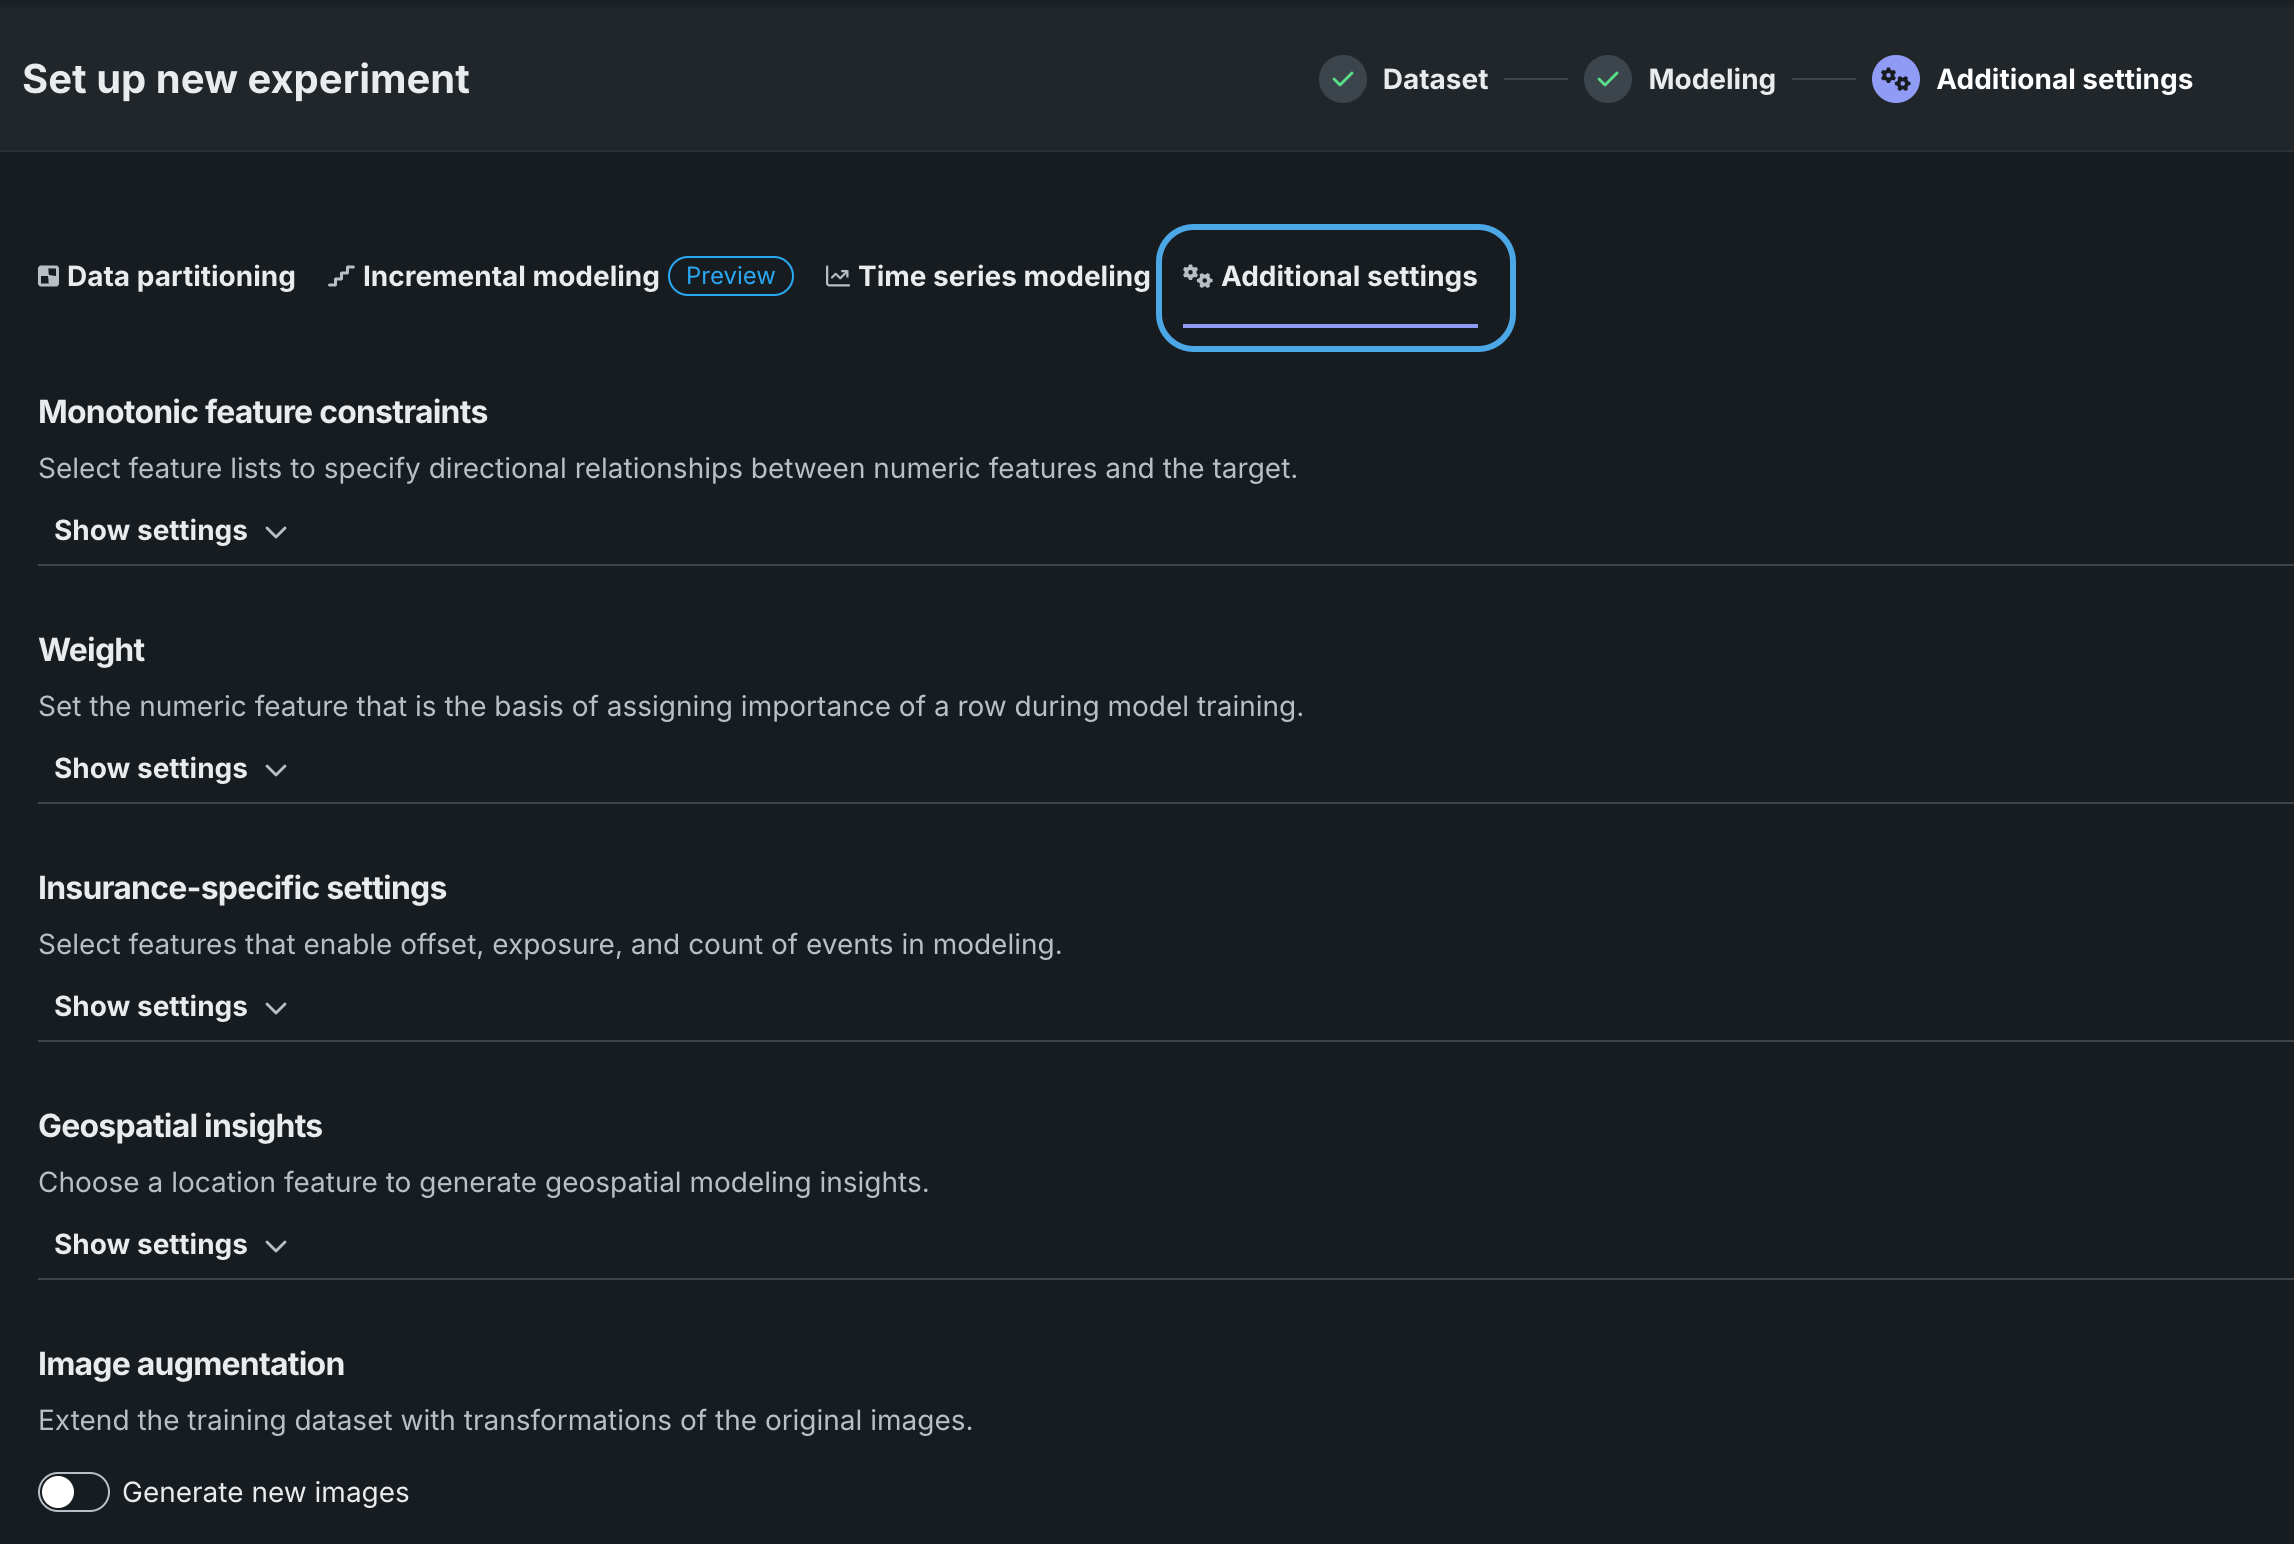Enable the Generate new images toggle
This screenshot has height=1544, width=2294.
(x=73, y=1492)
